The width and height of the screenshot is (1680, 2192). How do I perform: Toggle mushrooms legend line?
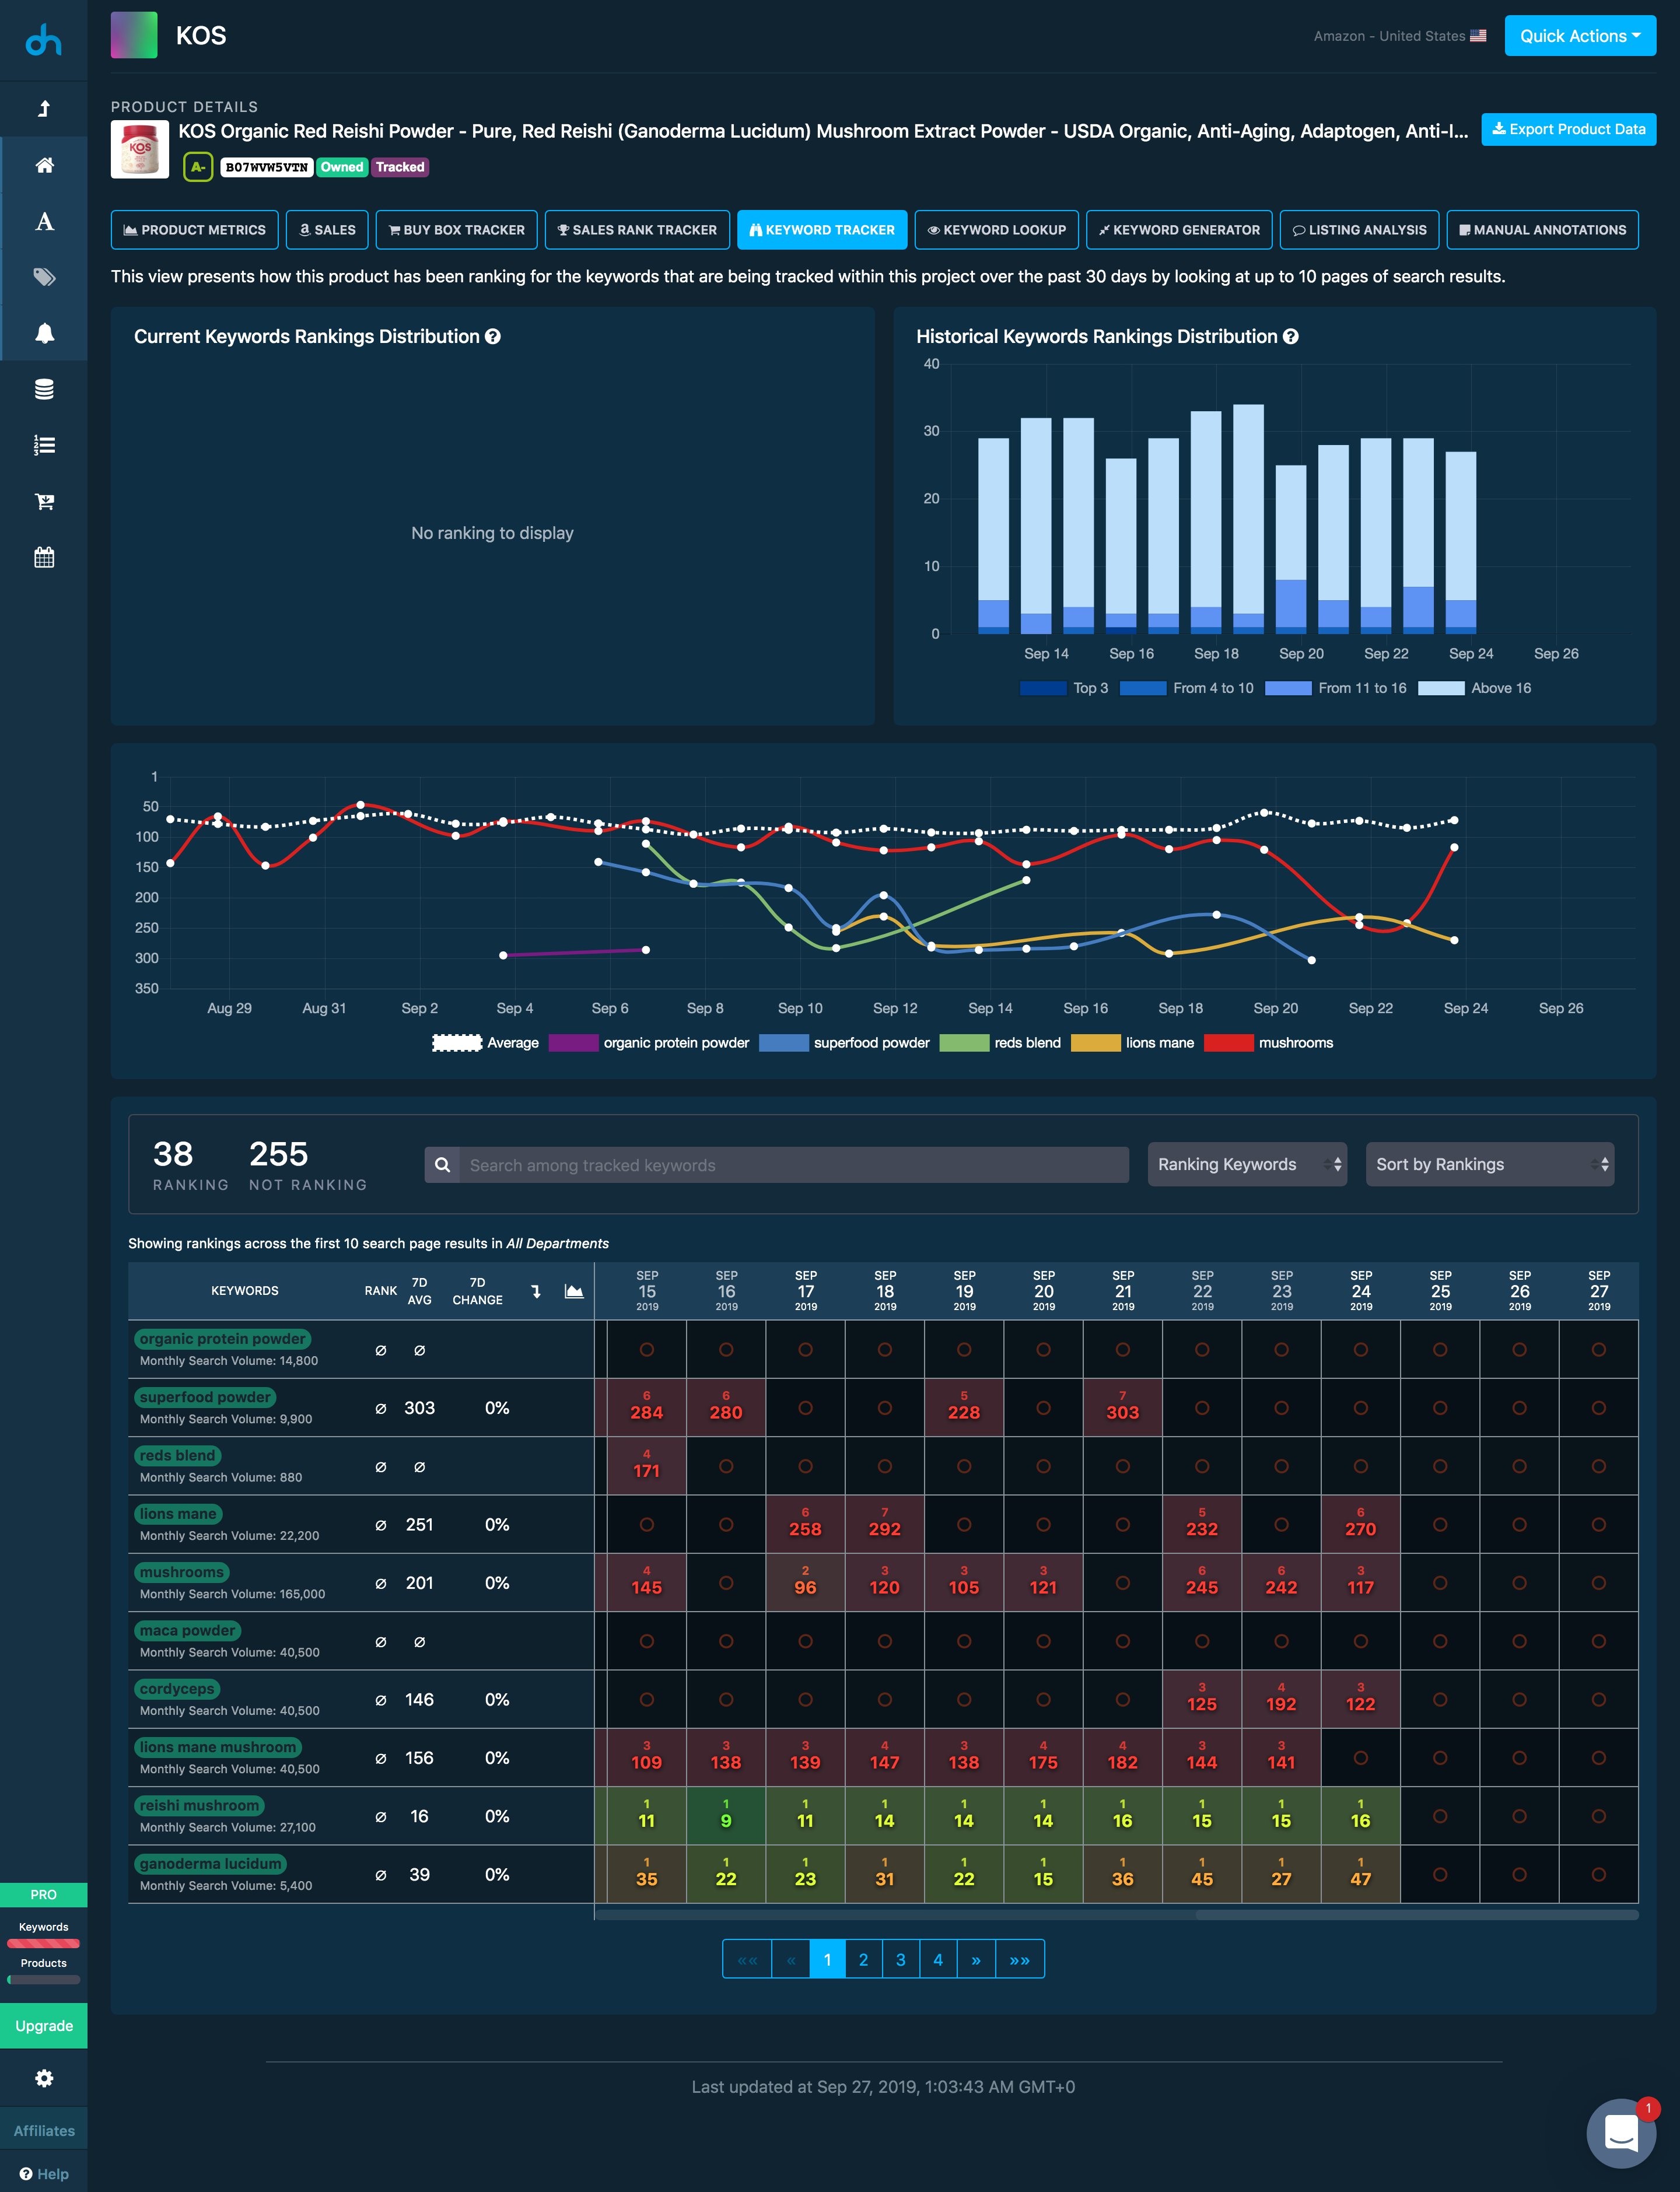click(x=1269, y=1043)
